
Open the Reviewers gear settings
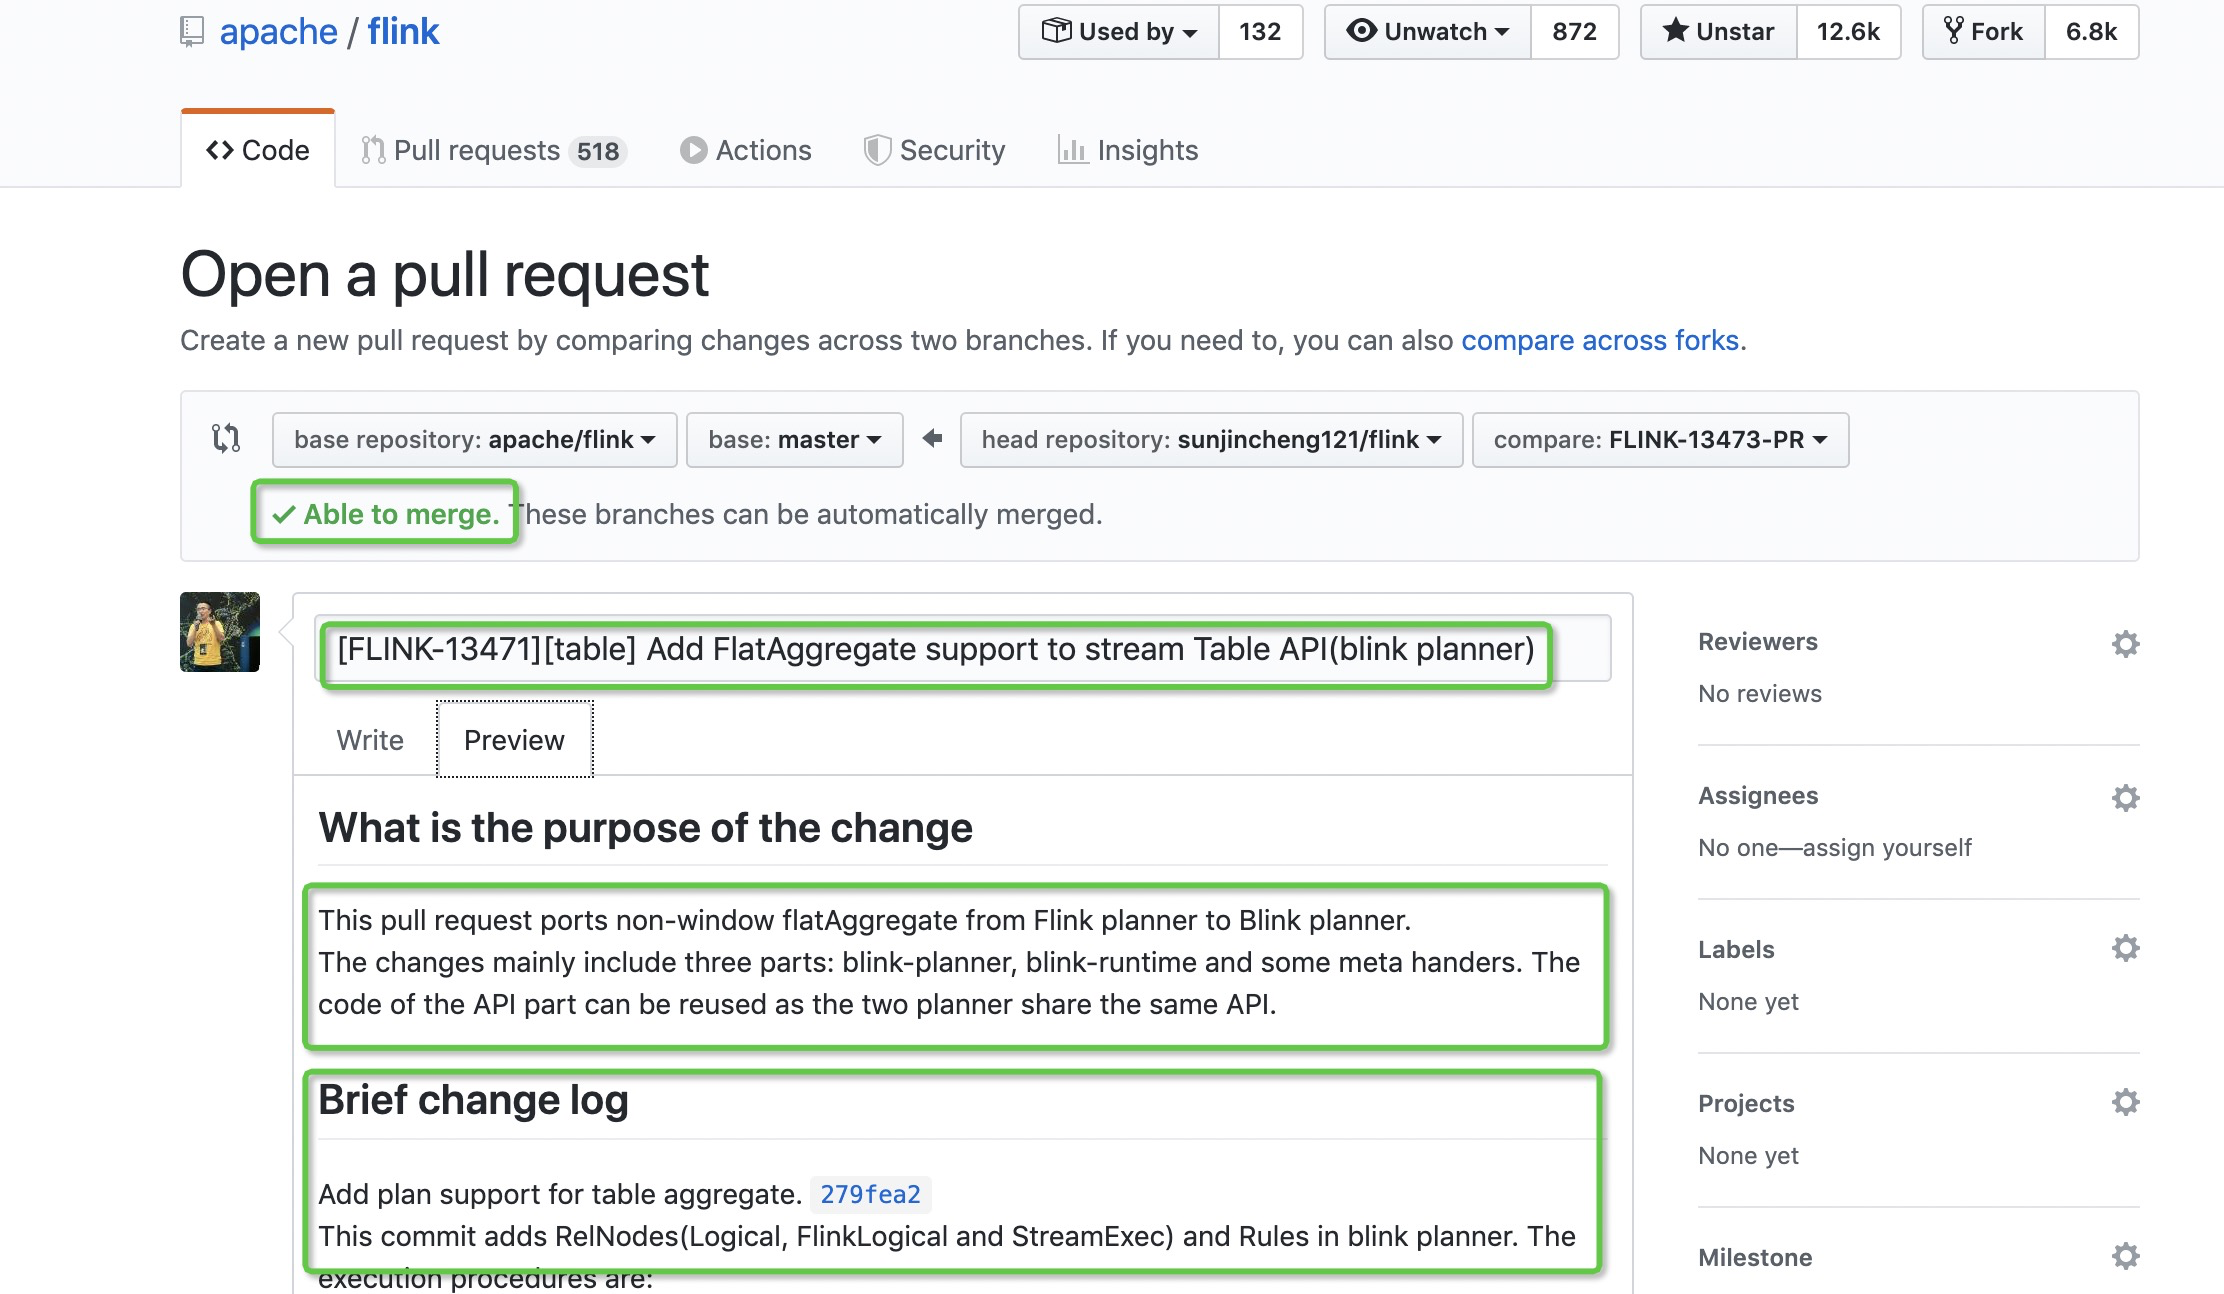2125,643
